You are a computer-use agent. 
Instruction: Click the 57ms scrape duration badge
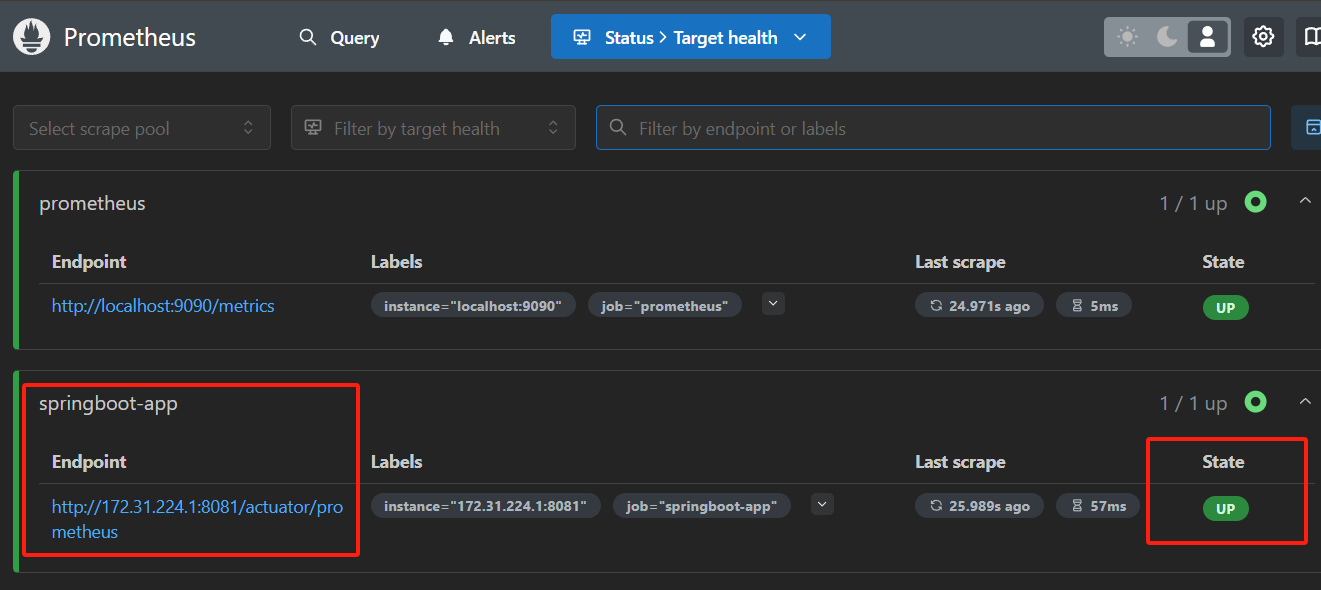pyautogui.click(x=1098, y=506)
